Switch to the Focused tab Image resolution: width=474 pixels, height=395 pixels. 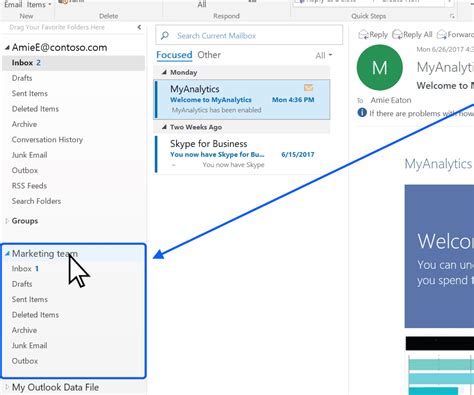(174, 55)
